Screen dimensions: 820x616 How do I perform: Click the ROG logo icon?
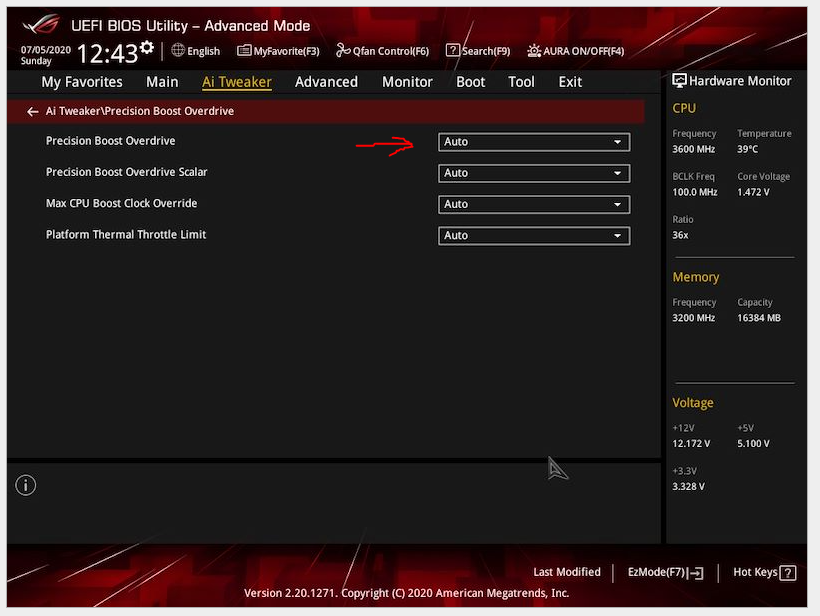[x=42, y=25]
